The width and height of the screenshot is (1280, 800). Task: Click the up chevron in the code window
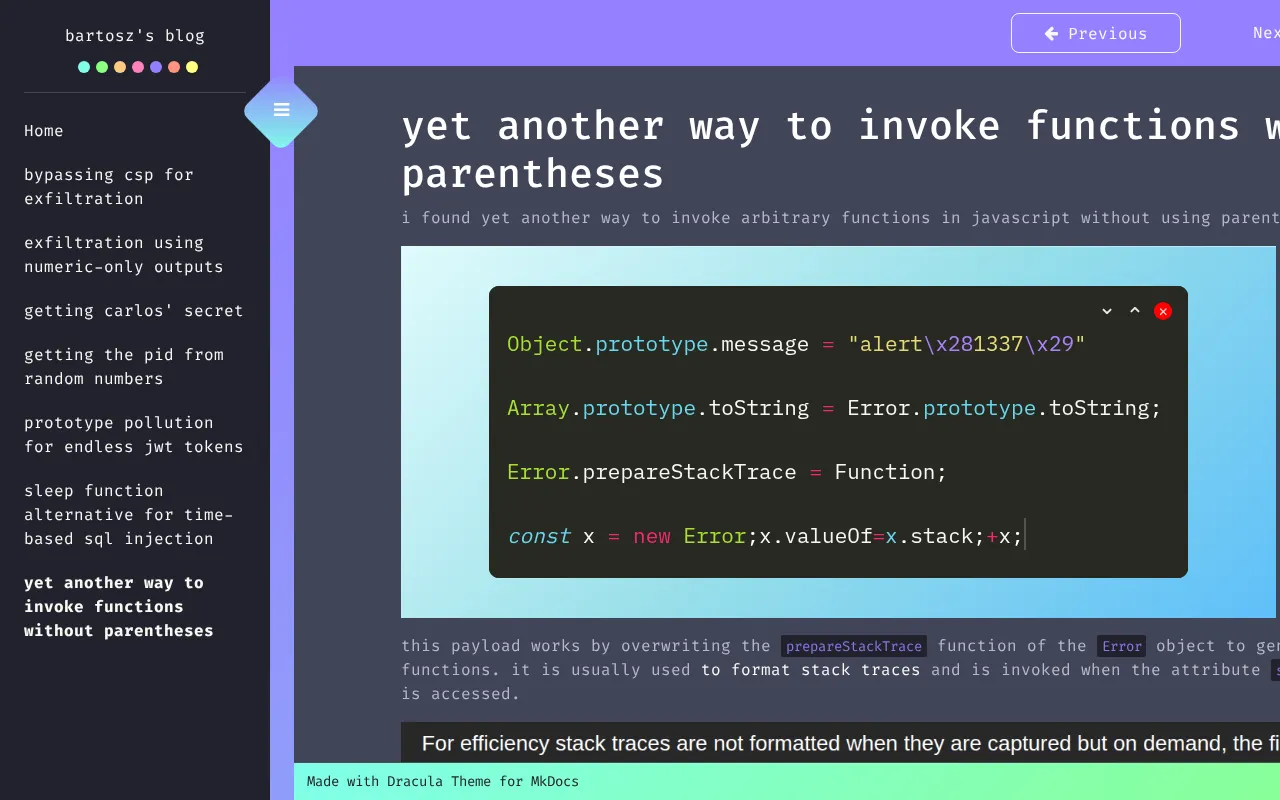1135,311
